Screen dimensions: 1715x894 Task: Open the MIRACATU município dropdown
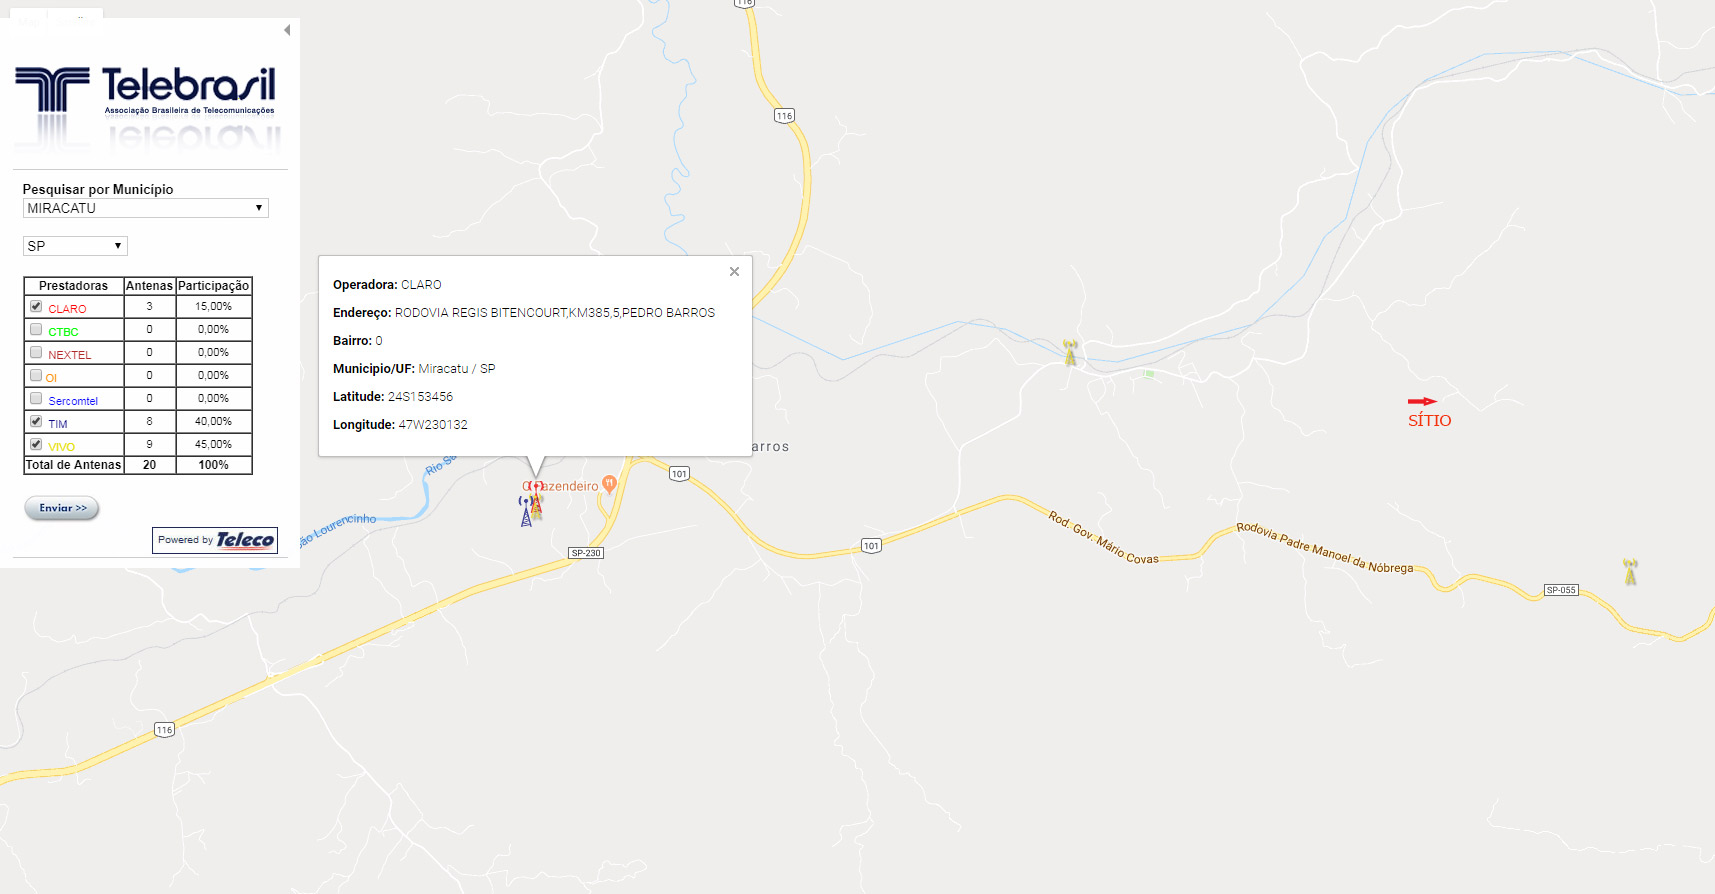click(146, 208)
